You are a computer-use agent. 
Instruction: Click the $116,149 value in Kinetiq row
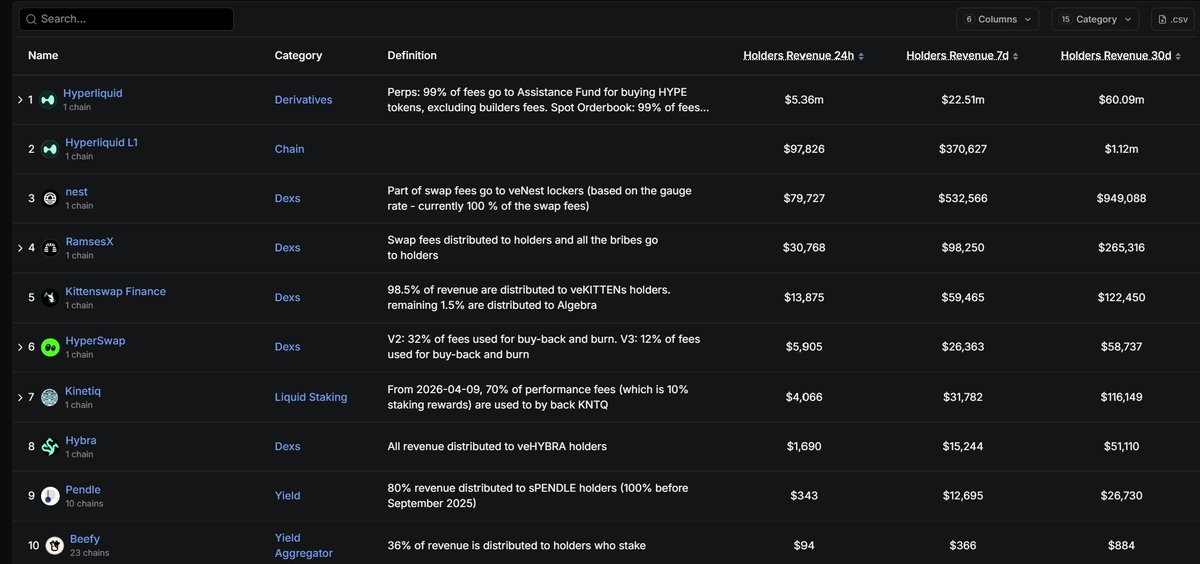point(1121,397)
